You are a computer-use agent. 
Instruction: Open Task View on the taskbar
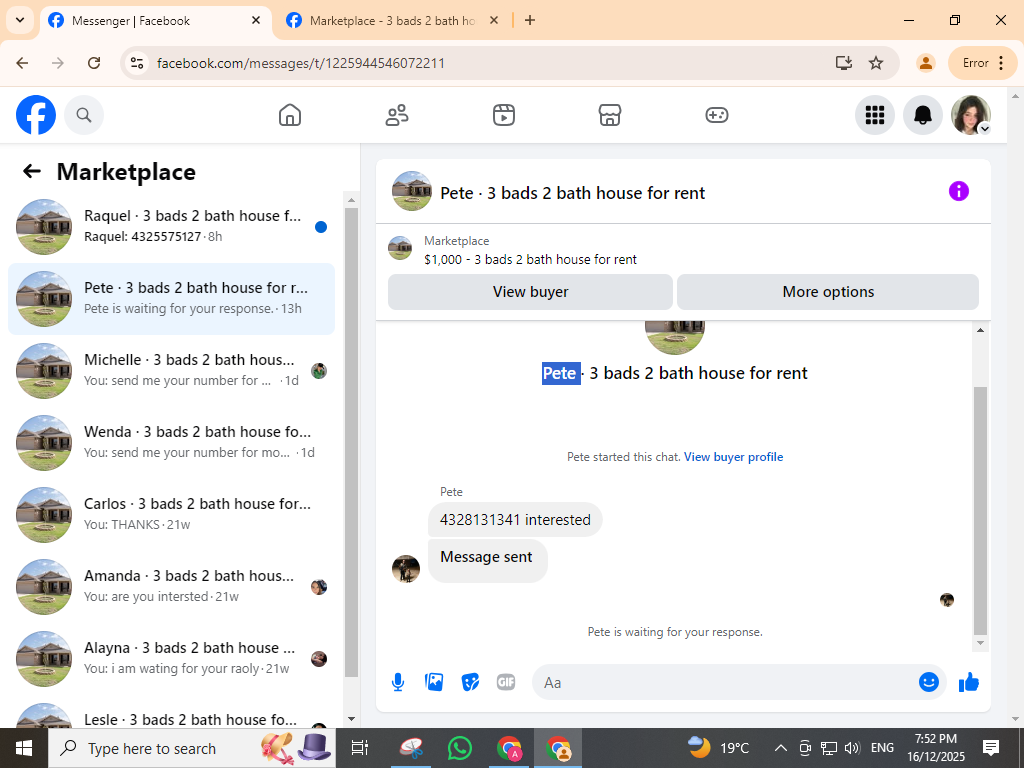[x=360, y=748]
